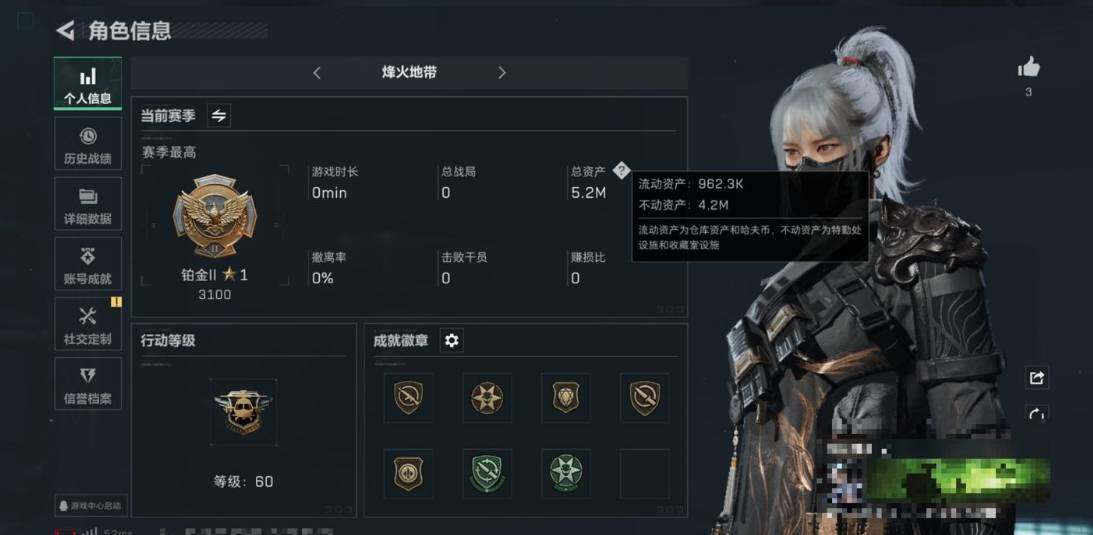Open achievement badge settings gear
The height and width of the screenshot is (535, 1093).
(452, 341)
